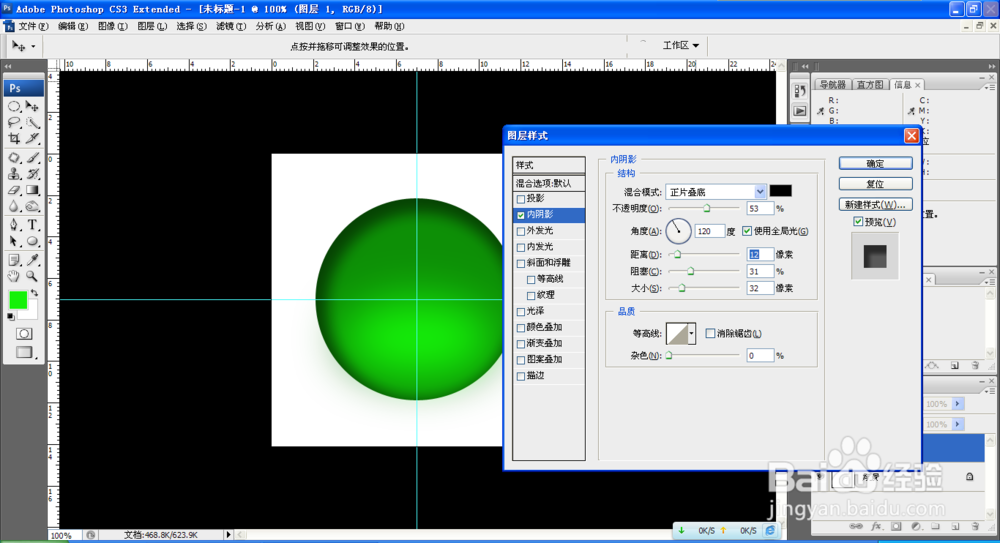Expand the layer fill 100% arrow
Image resolution: width=1000 pixels, height=543 pixels.
click(957, 424)
